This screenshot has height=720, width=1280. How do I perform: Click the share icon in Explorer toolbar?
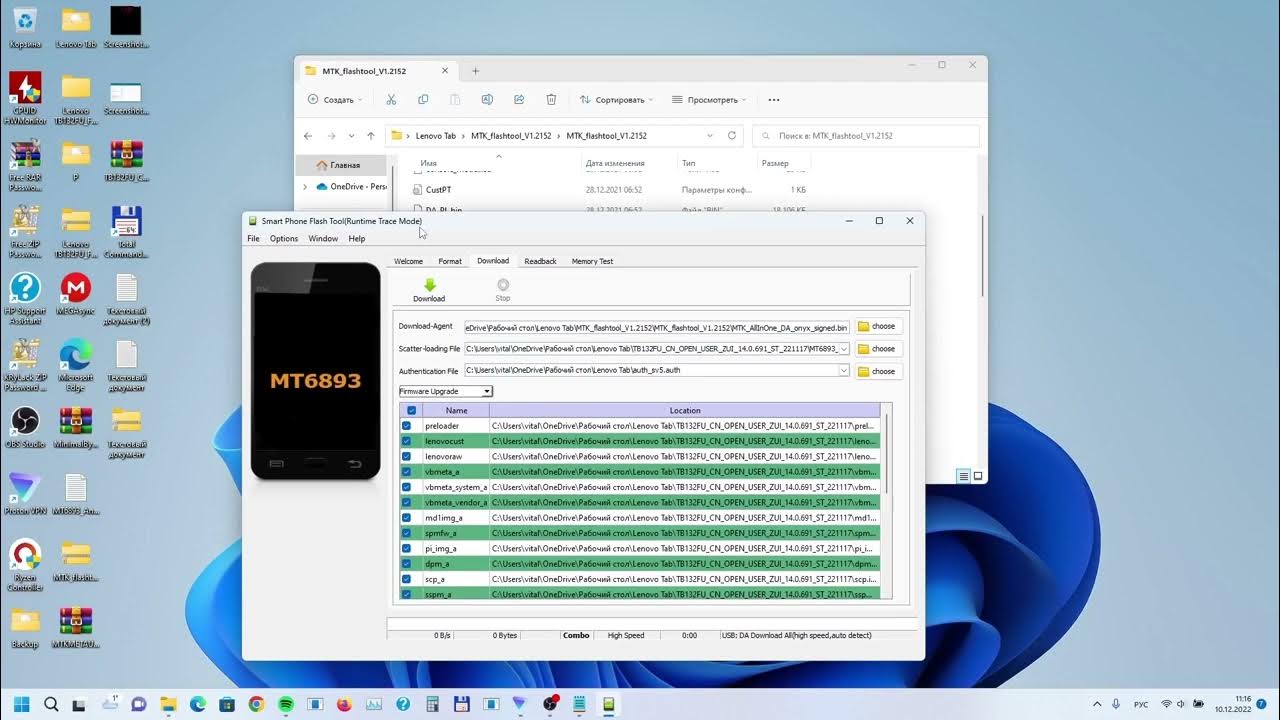tap(519, 100)
